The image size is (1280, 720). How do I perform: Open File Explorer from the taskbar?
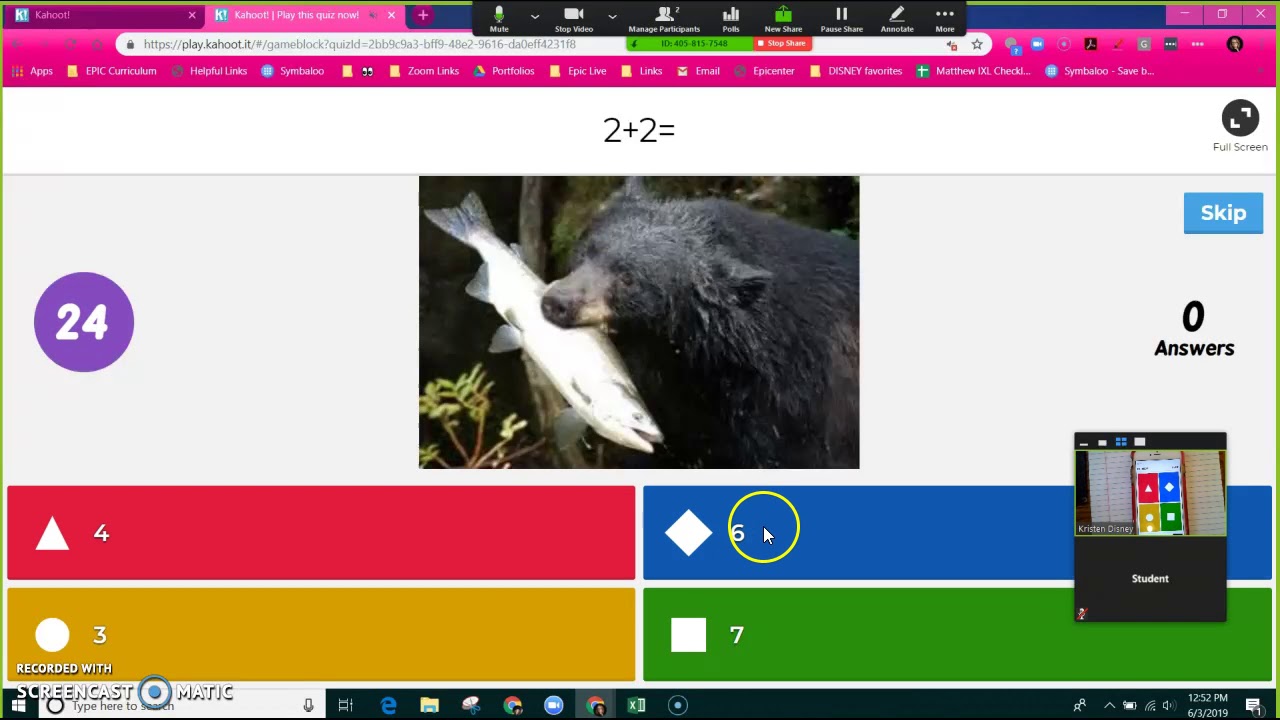[x=429, y=705]
